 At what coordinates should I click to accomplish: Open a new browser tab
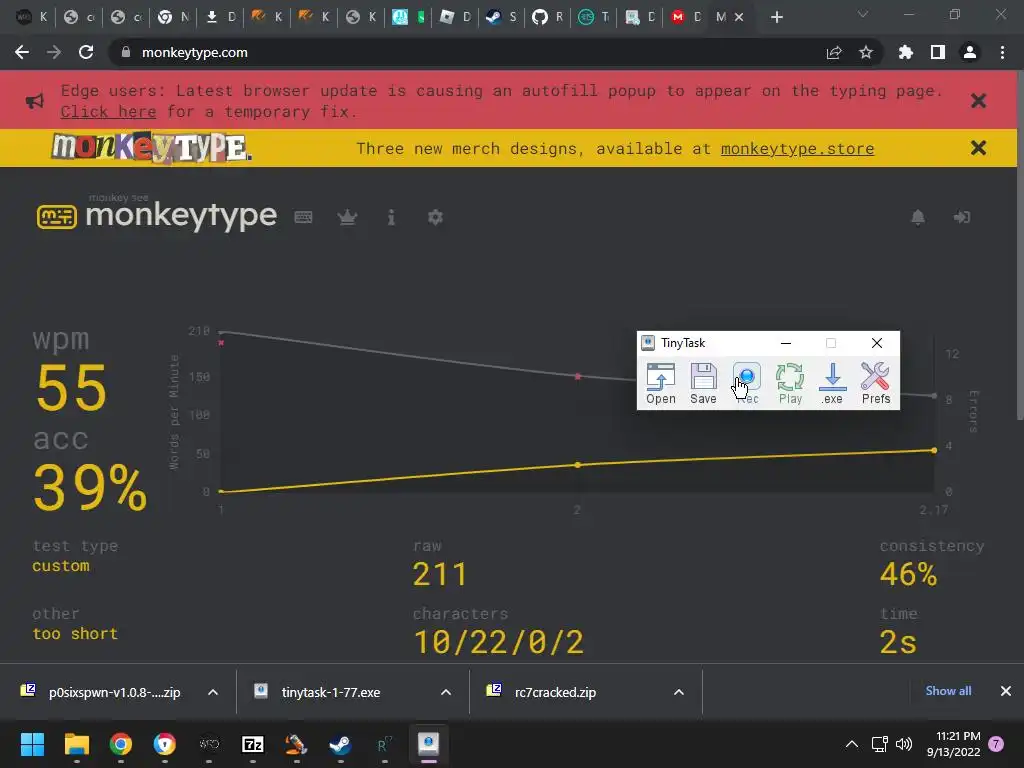[776, 18]
